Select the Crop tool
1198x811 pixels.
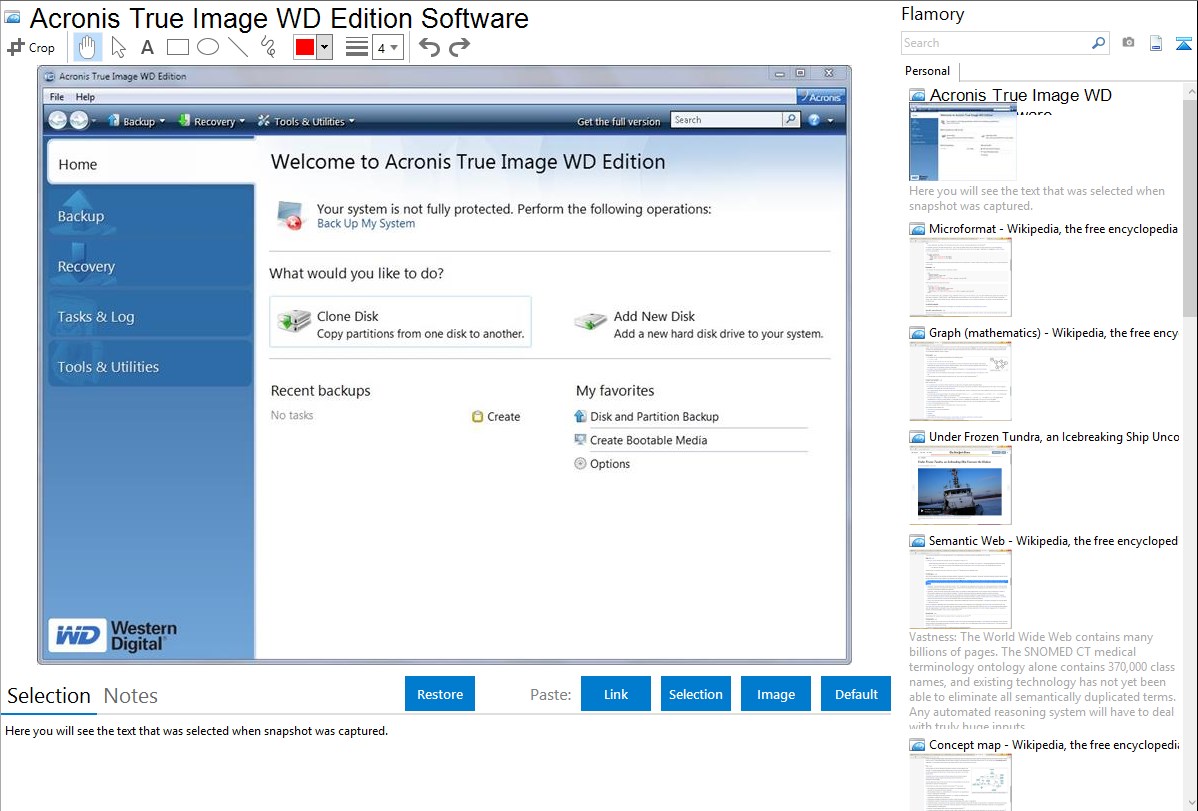pos(31,47)
